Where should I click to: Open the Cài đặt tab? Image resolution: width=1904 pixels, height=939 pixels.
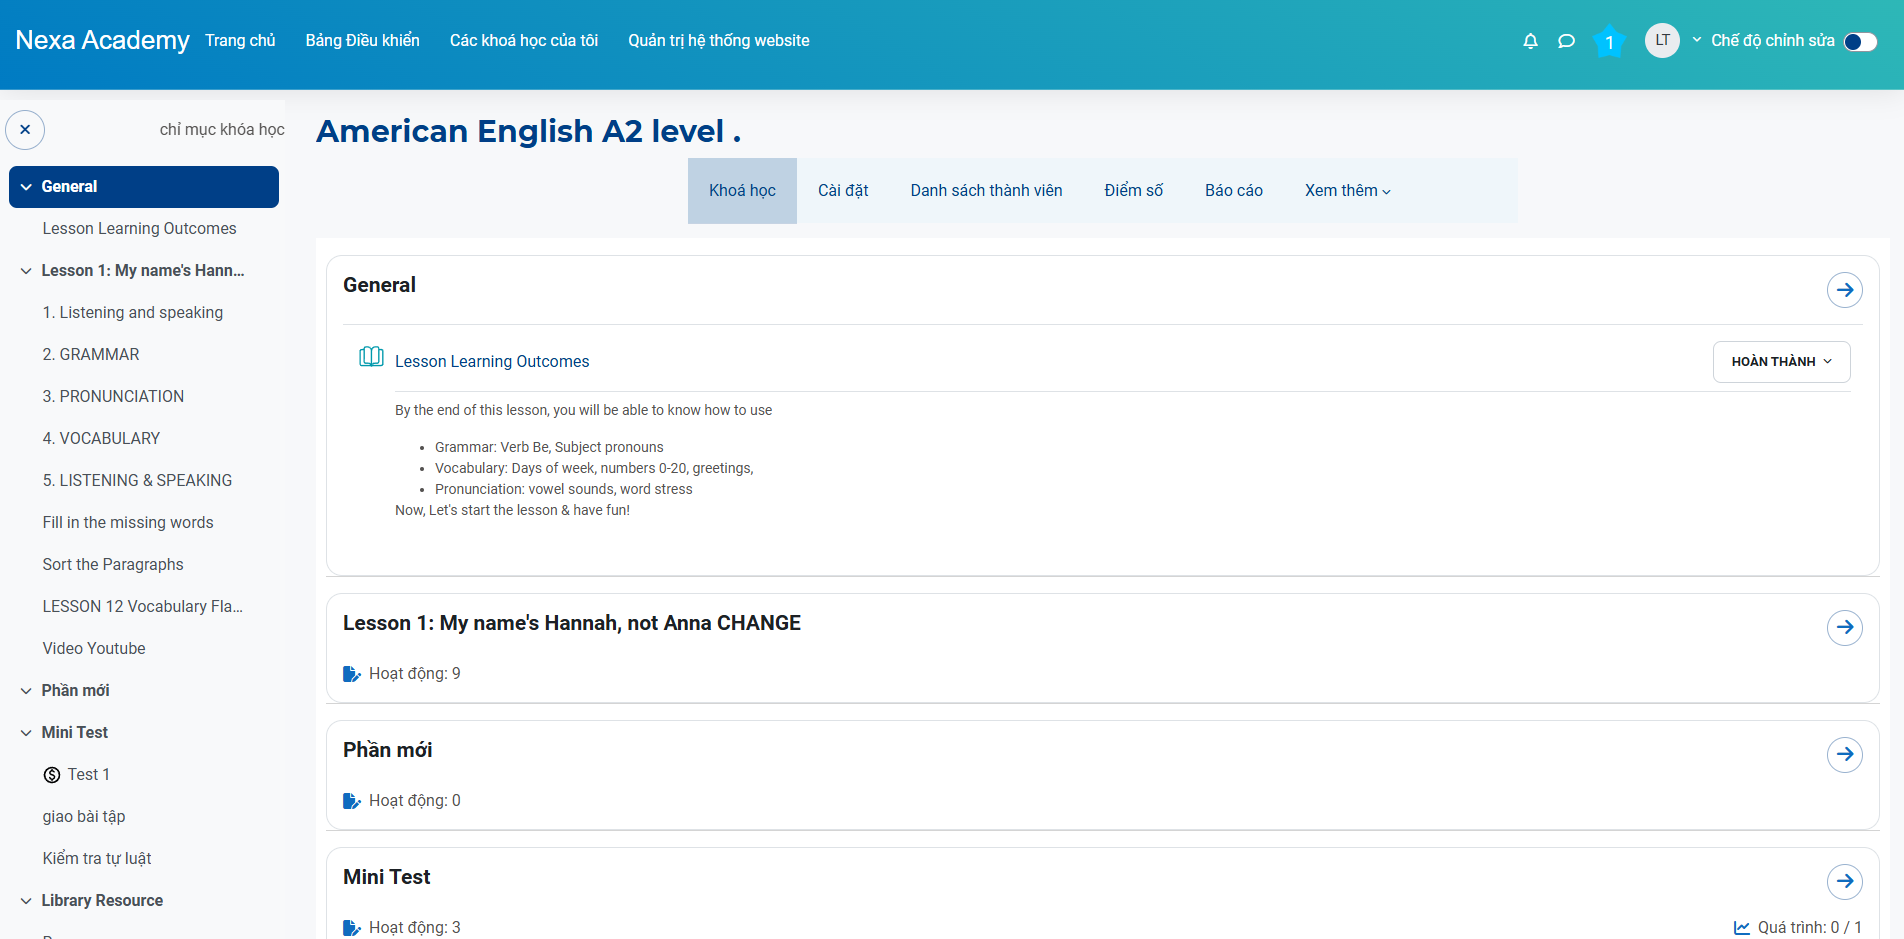coord(842,191)
